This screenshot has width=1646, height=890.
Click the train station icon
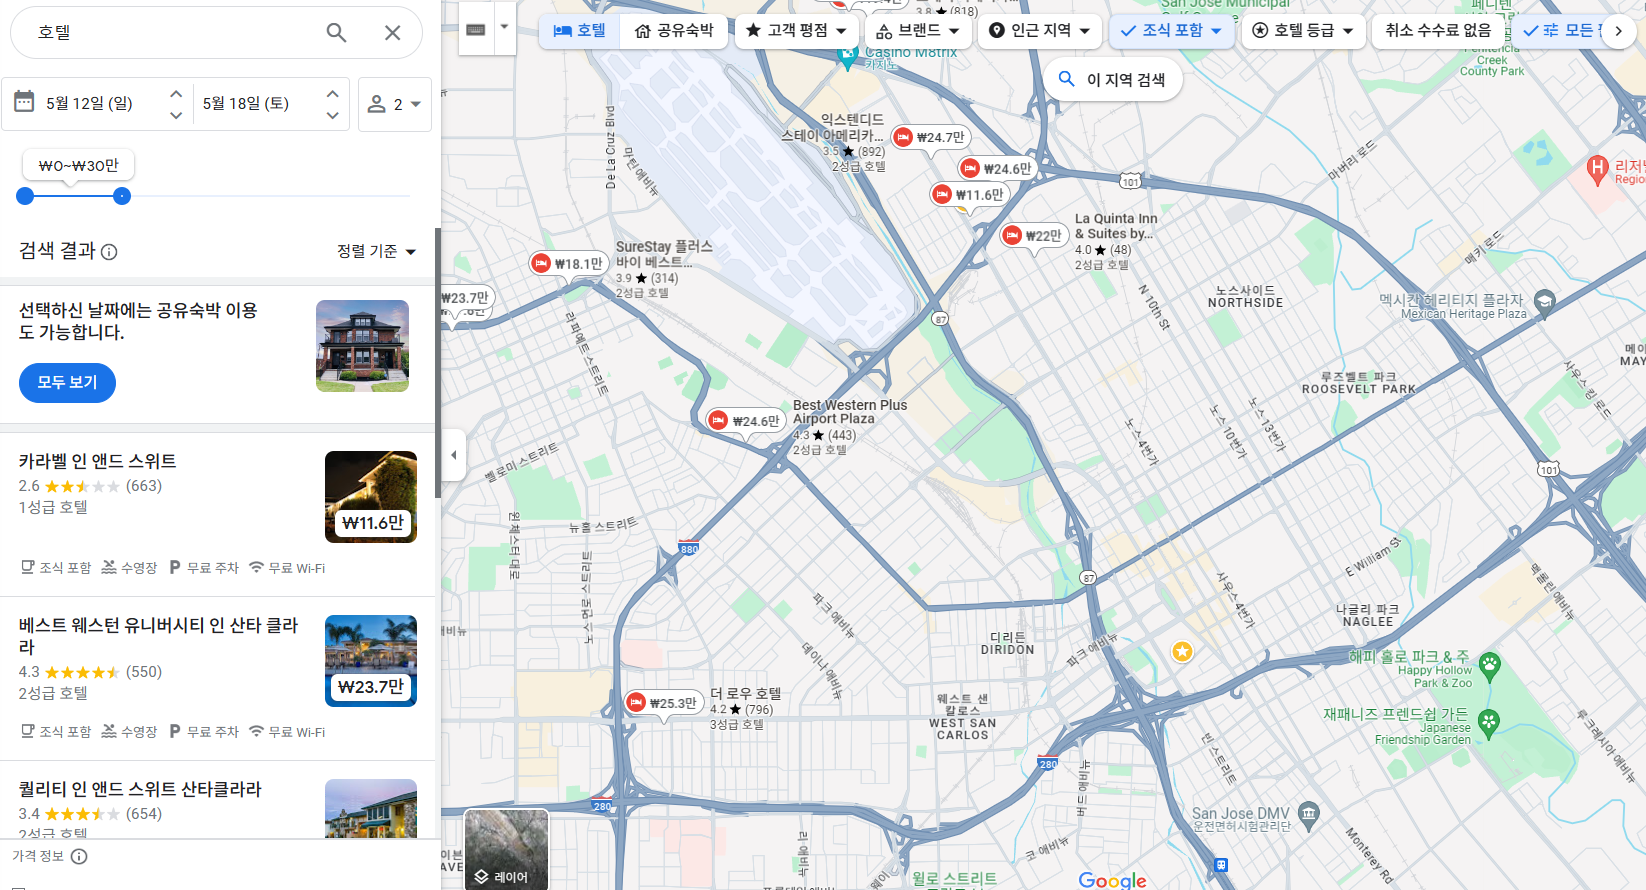[x=1221, y=865]
